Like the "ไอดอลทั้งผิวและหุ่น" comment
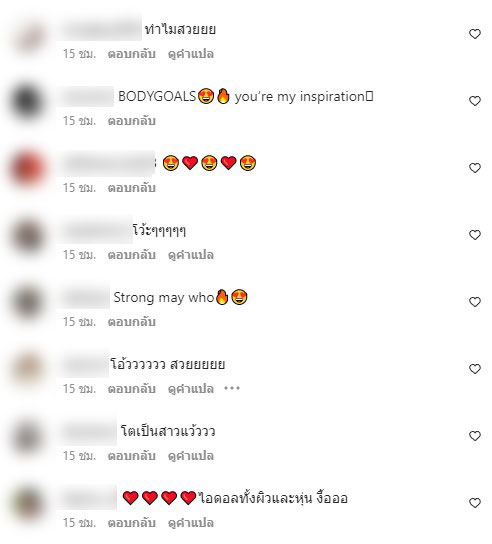This screenshot has width=492, height=544. [x=475, y=503]
